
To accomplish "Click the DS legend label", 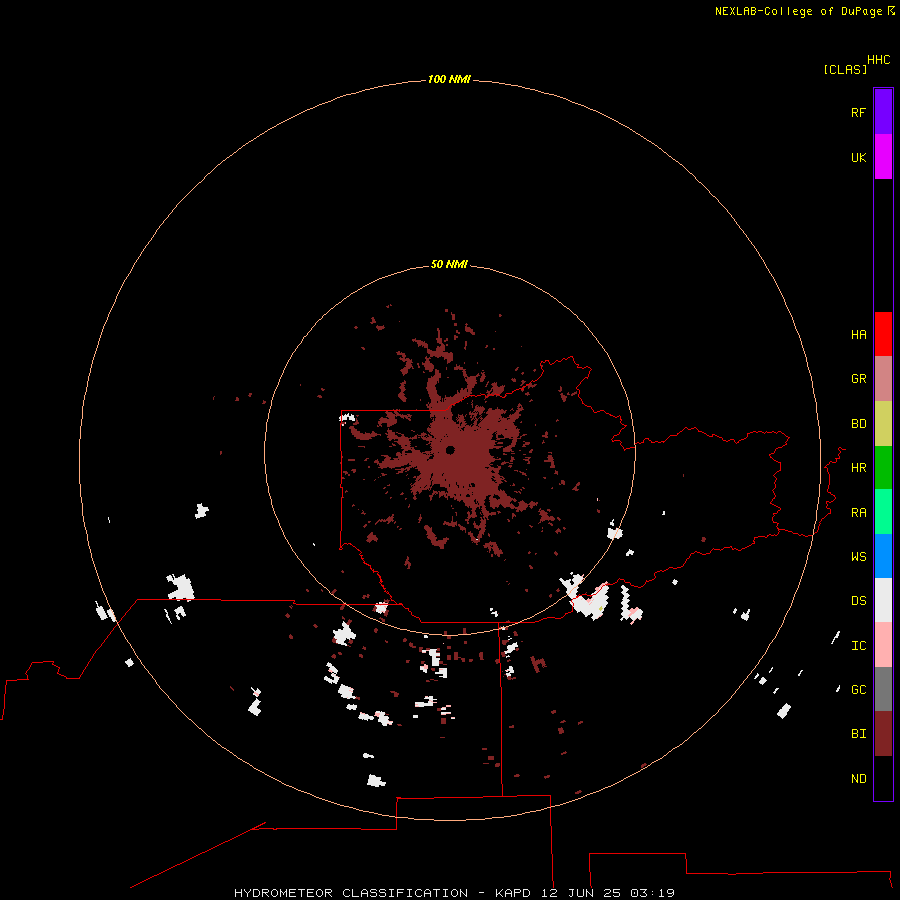I will pos(858,601).
